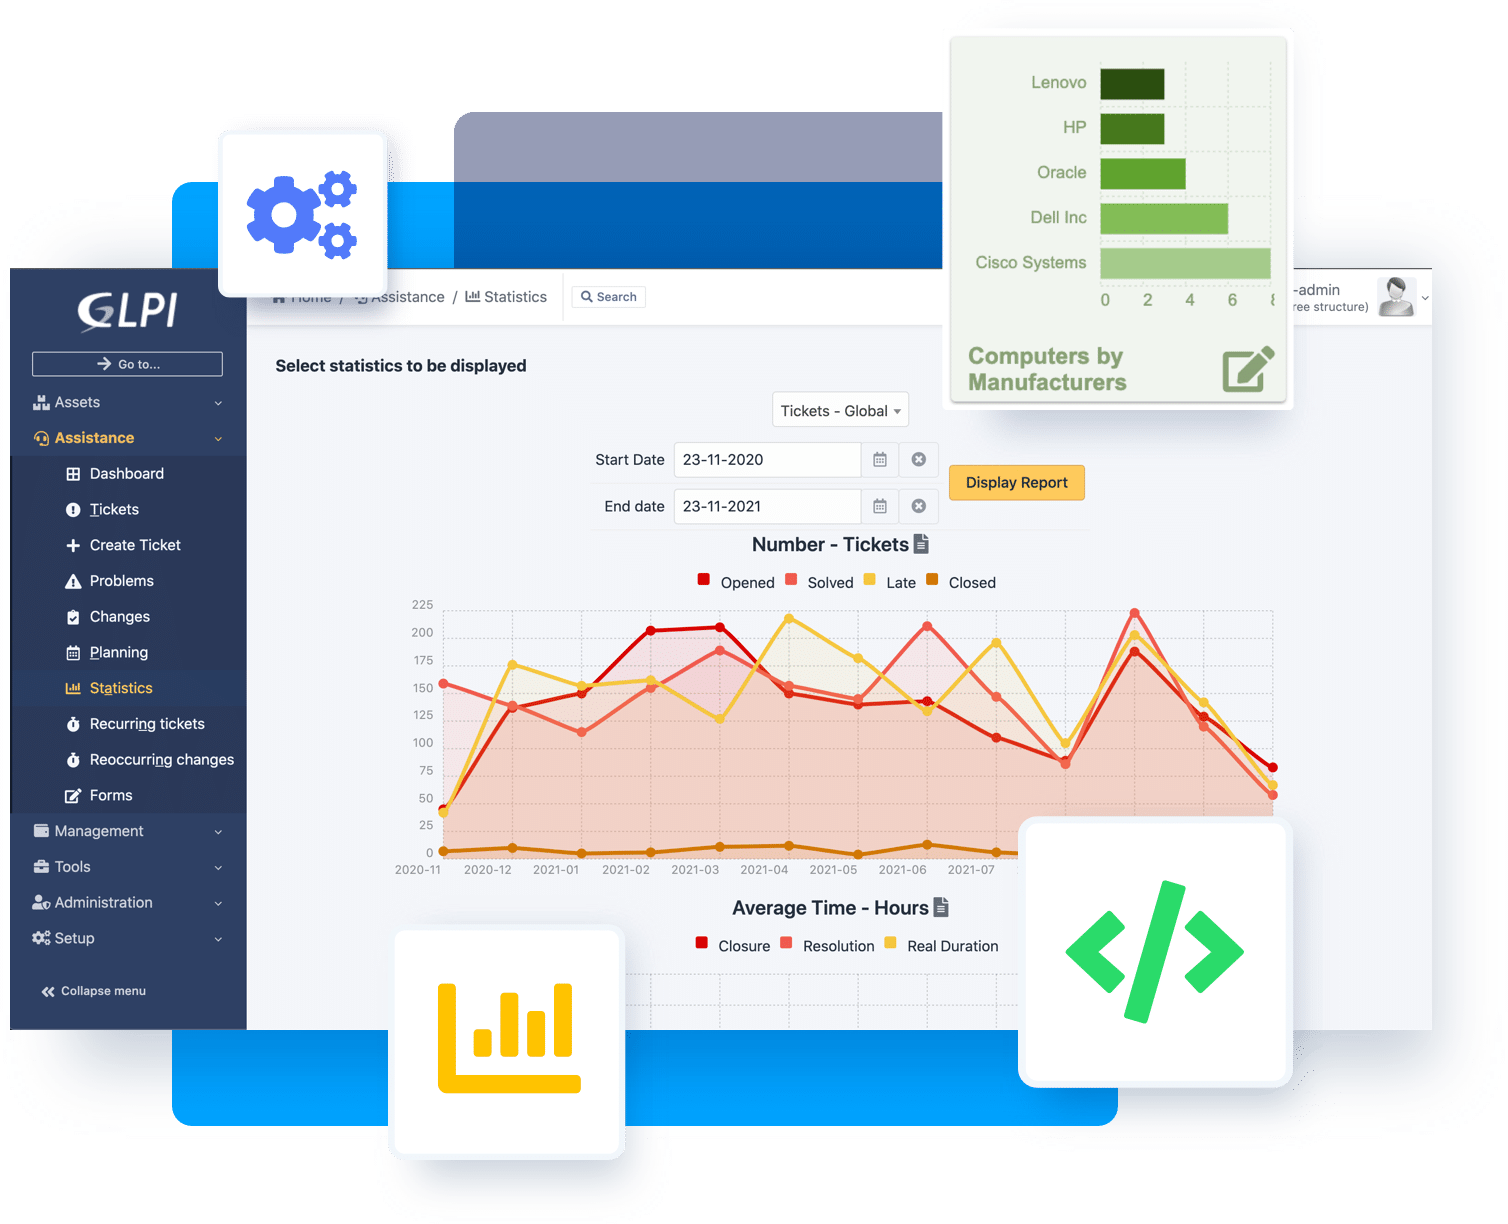Click the GLPI logo in sidebar

pos(128,310)
